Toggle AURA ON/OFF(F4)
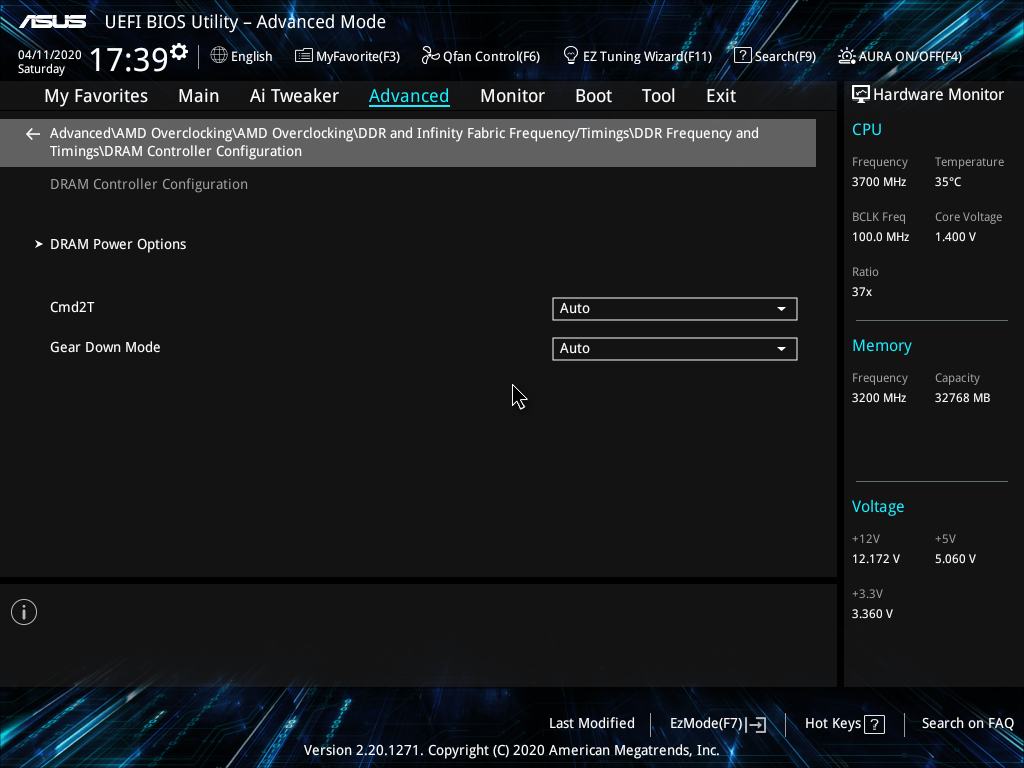The width and height of the screenshot is (1024, 768). coord(900,56)
